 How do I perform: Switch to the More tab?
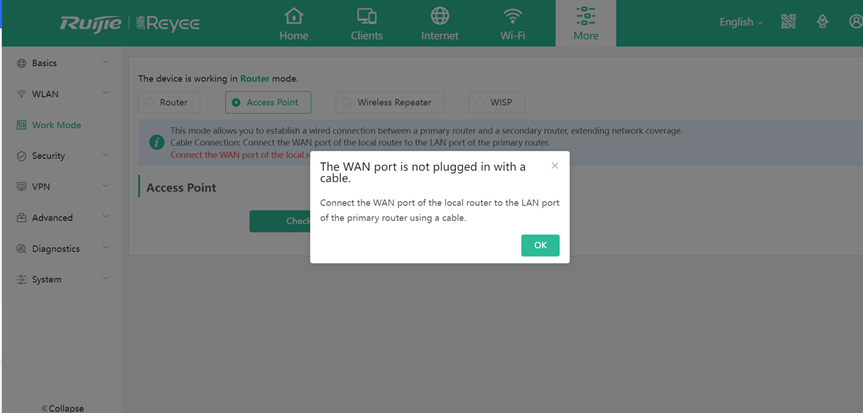[586, 23]
